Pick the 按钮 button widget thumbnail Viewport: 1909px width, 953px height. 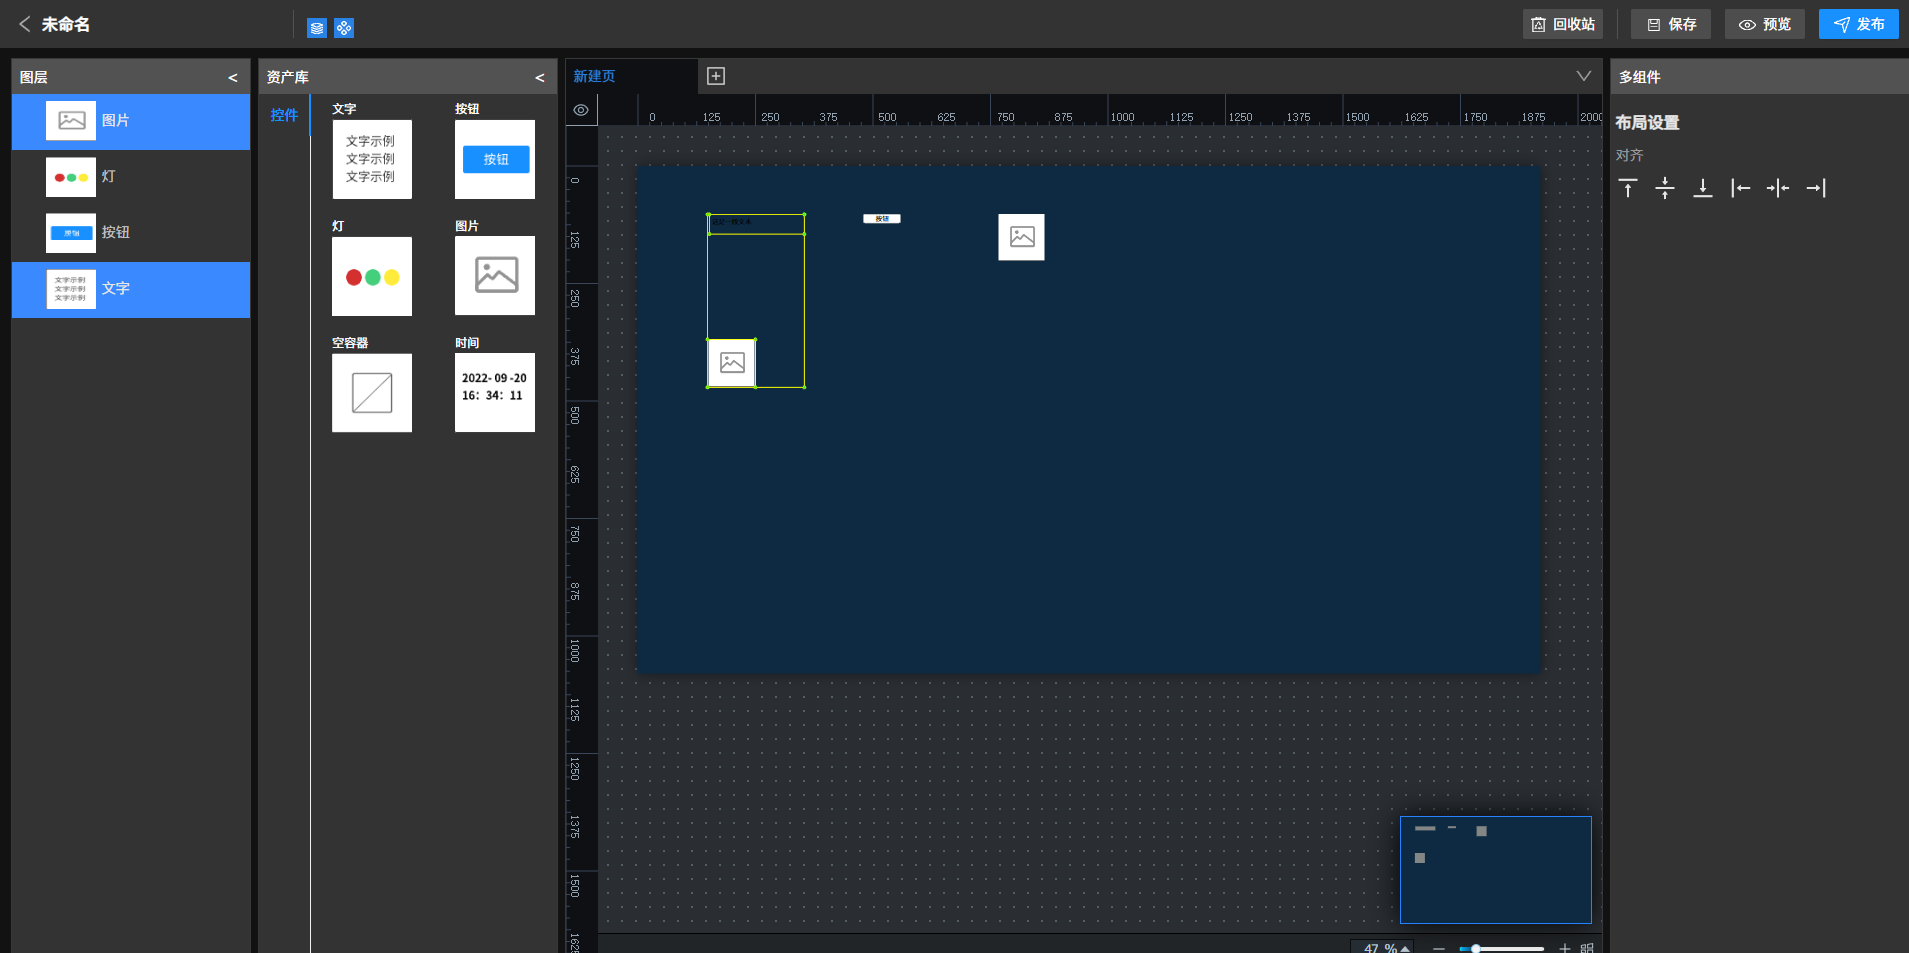495,159
